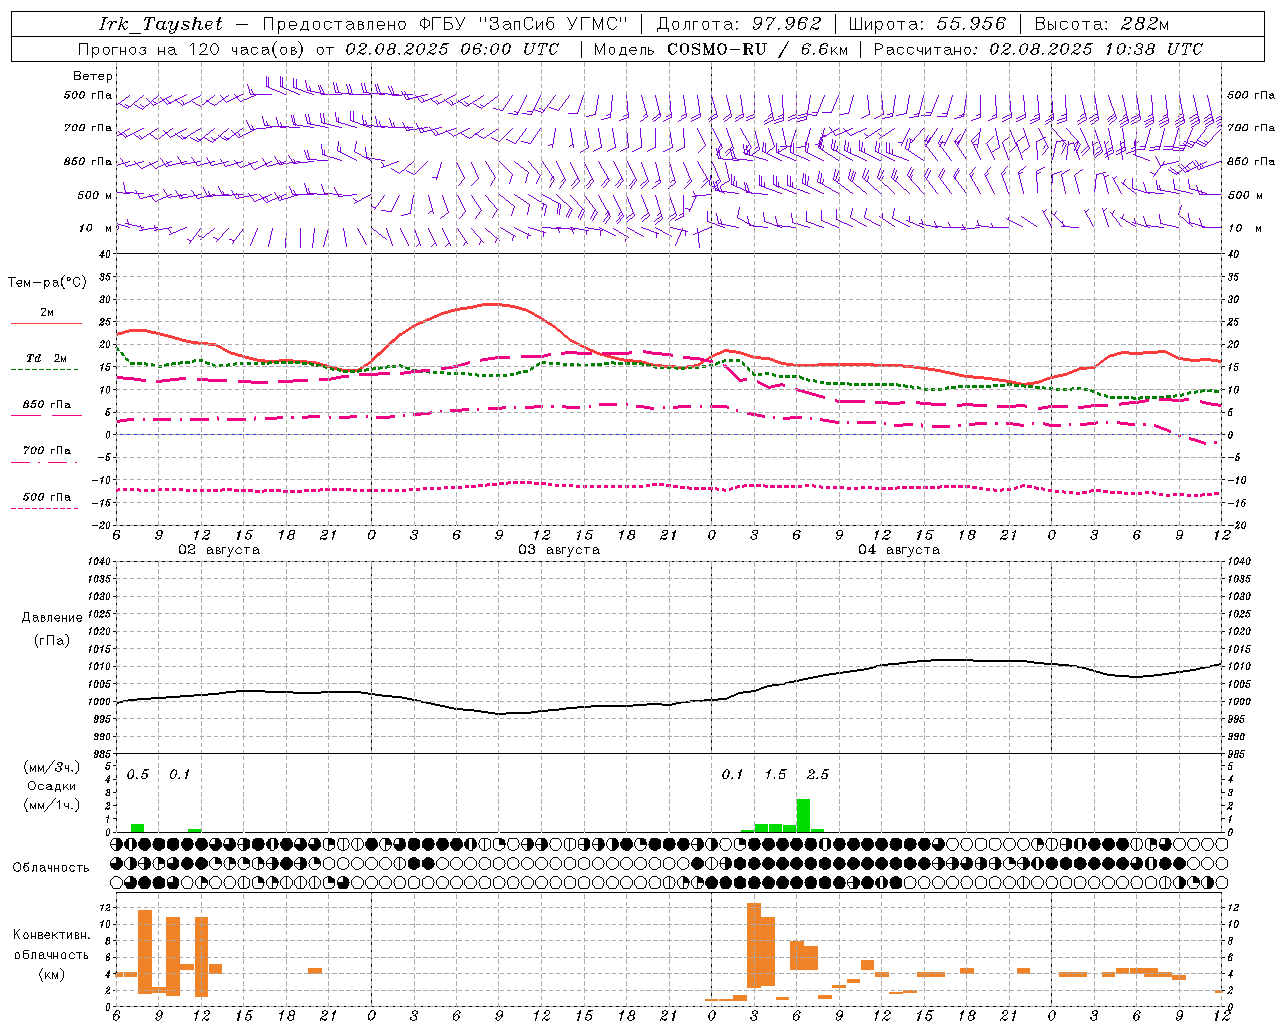Click the "Осадки" precipitation label
The width and height of the screenshot is (1280, 1024).
52,786
